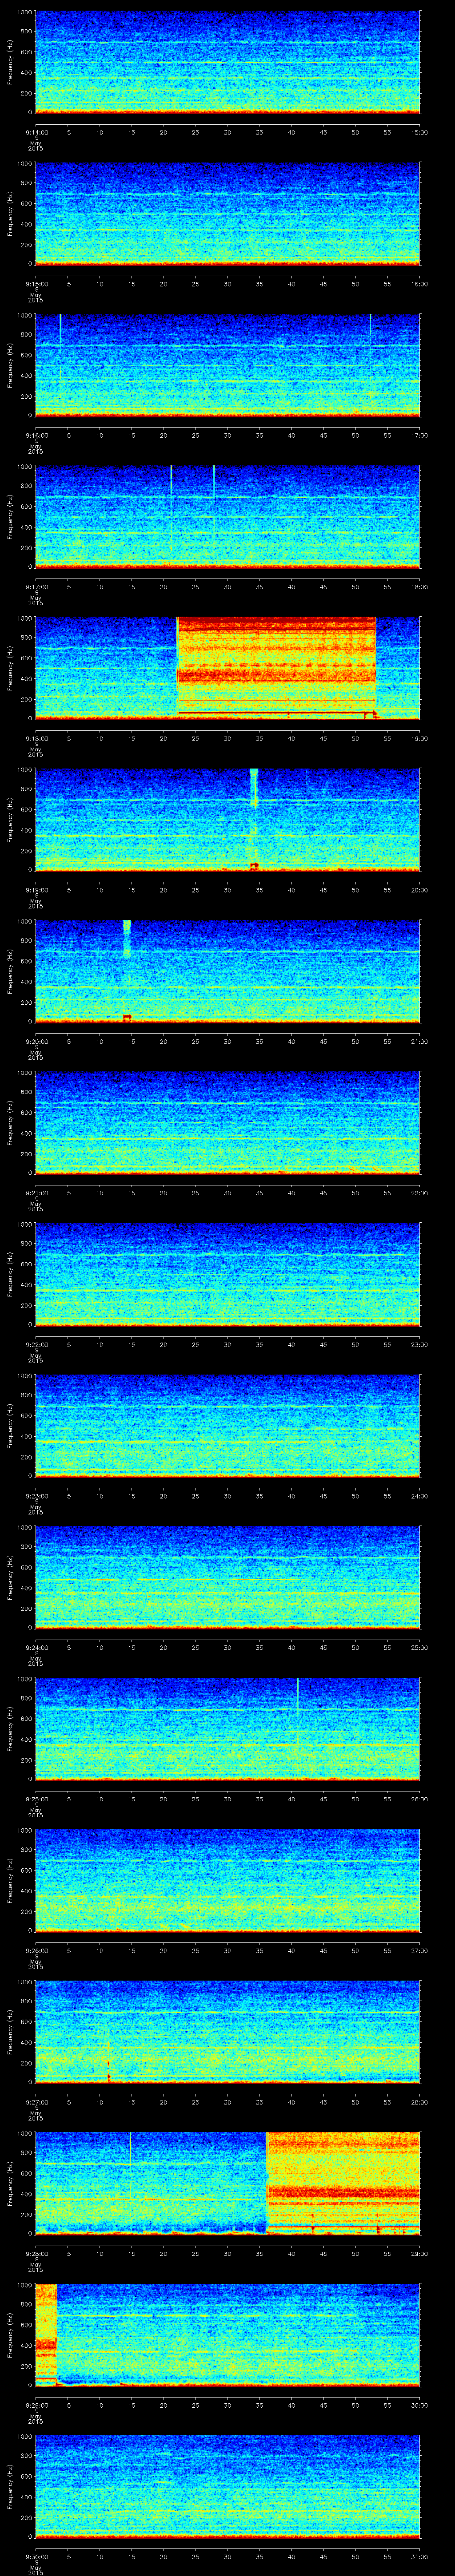Select the high-frequency burst in 9:19 spectrogram
The height and width of the screenshot is (2576, 455).
click(x=254, y=787)
